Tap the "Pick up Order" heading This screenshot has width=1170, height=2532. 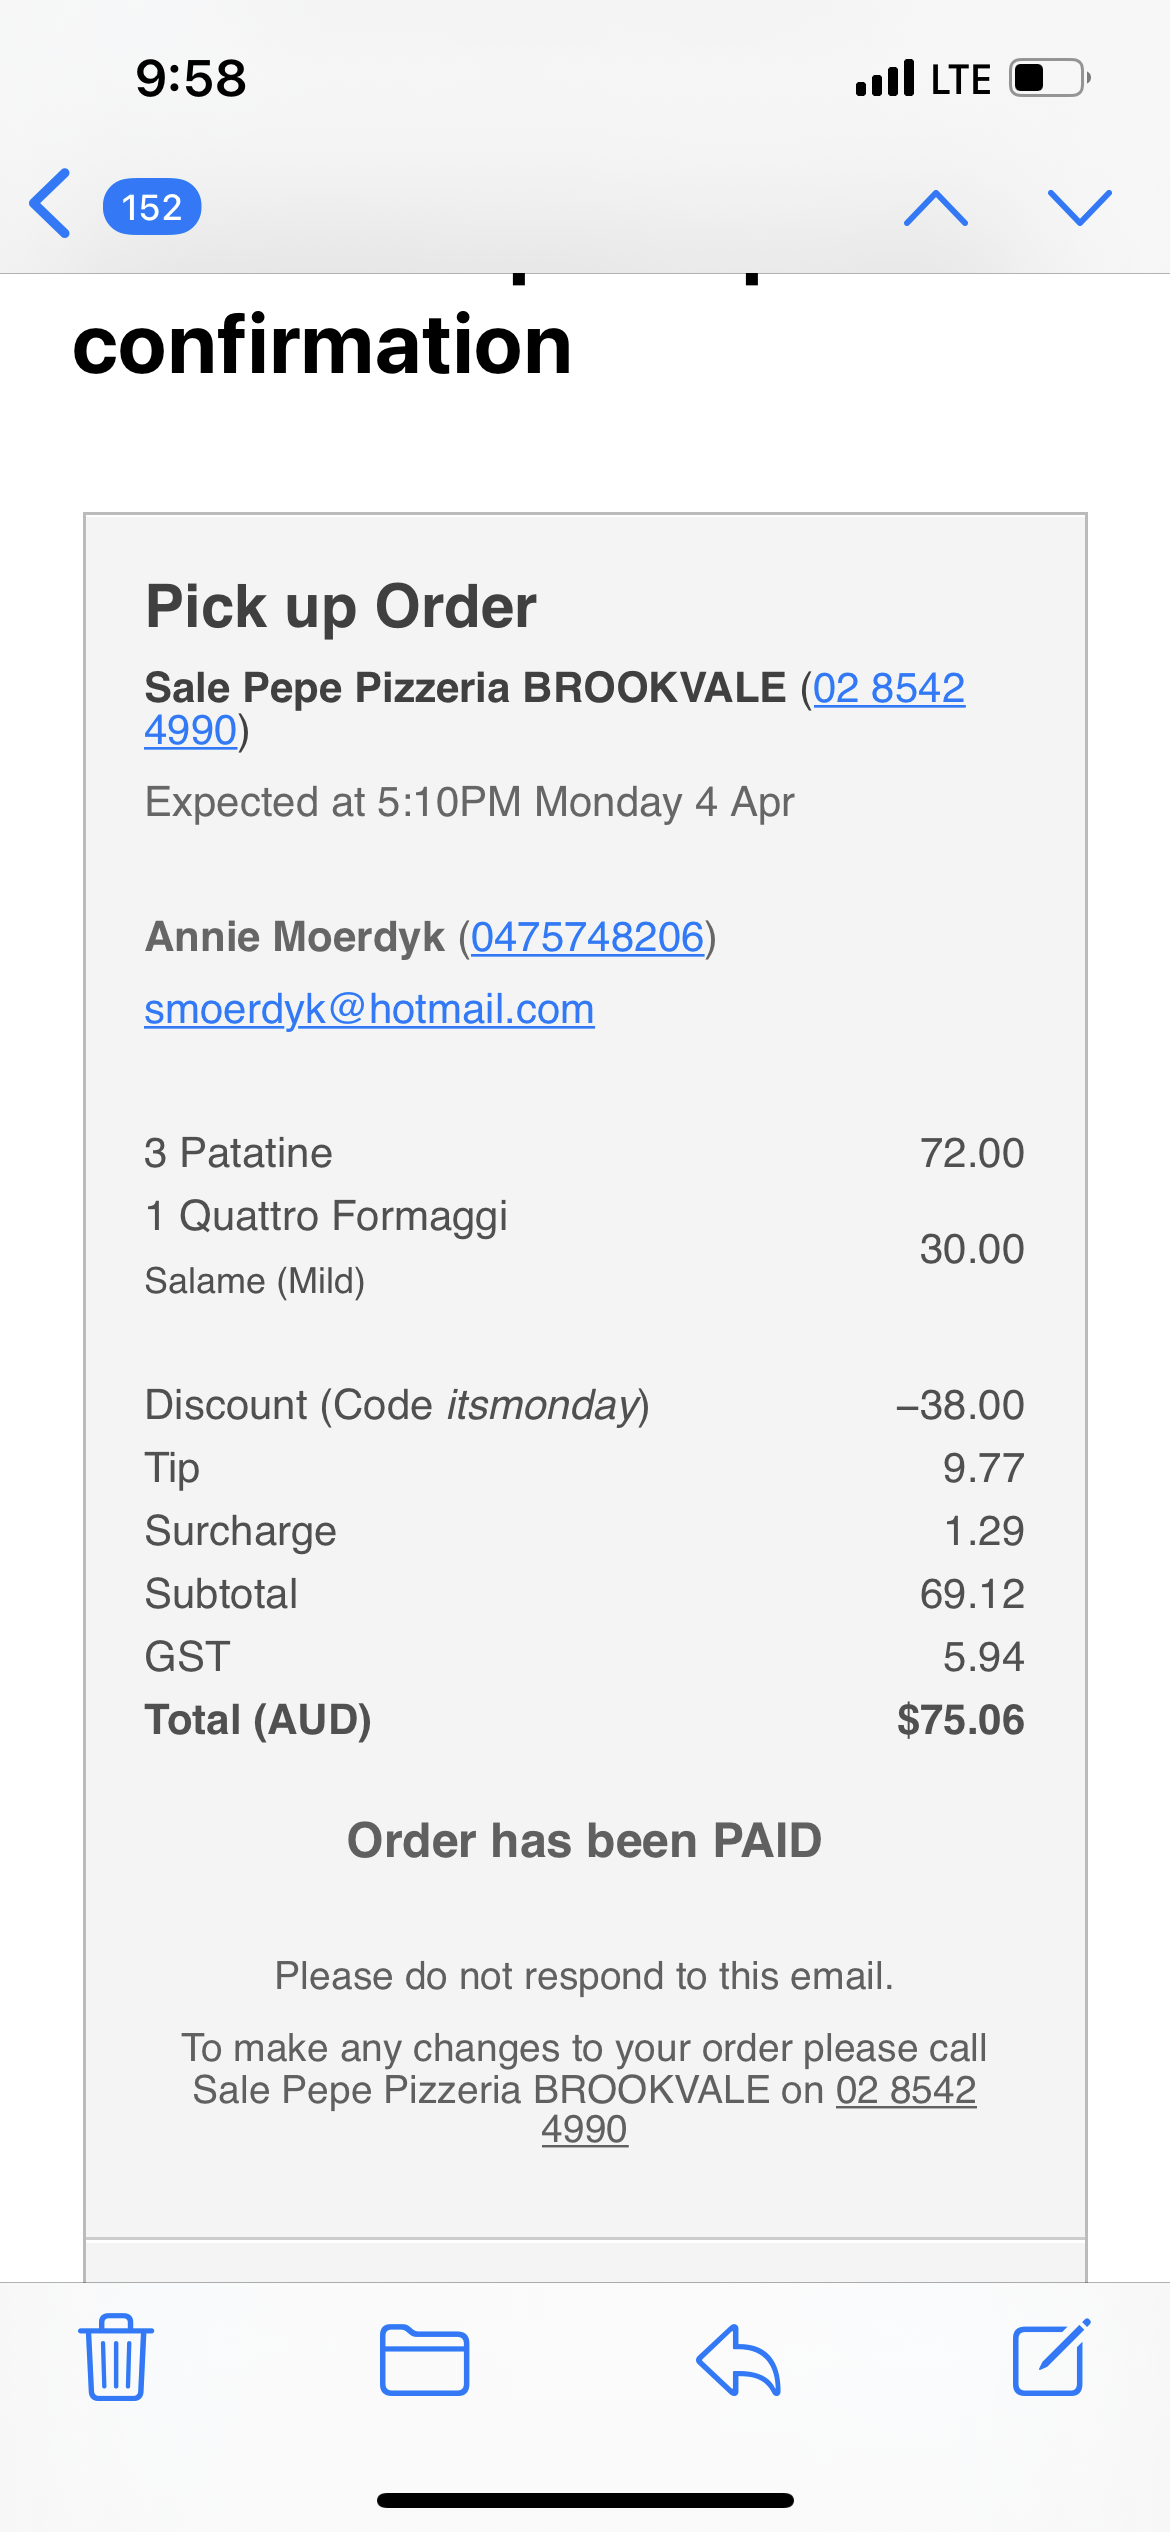pyautogui.click(x=341, y=606)
